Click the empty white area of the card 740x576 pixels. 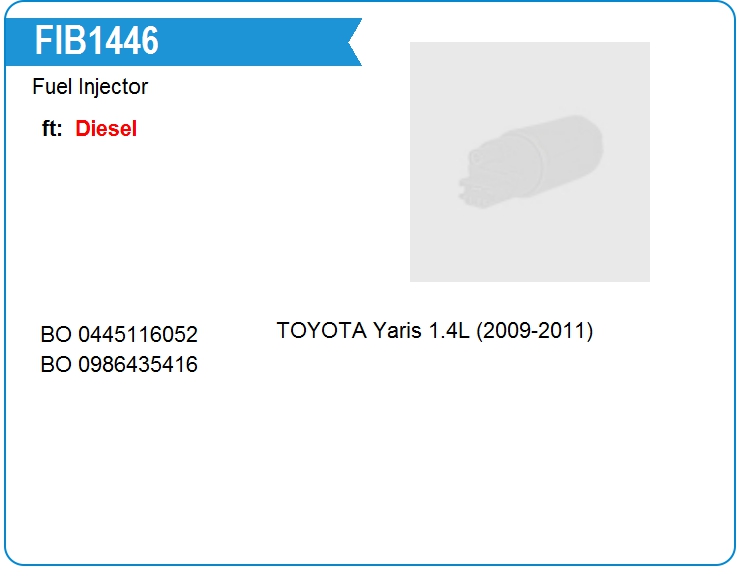(370, 472)
